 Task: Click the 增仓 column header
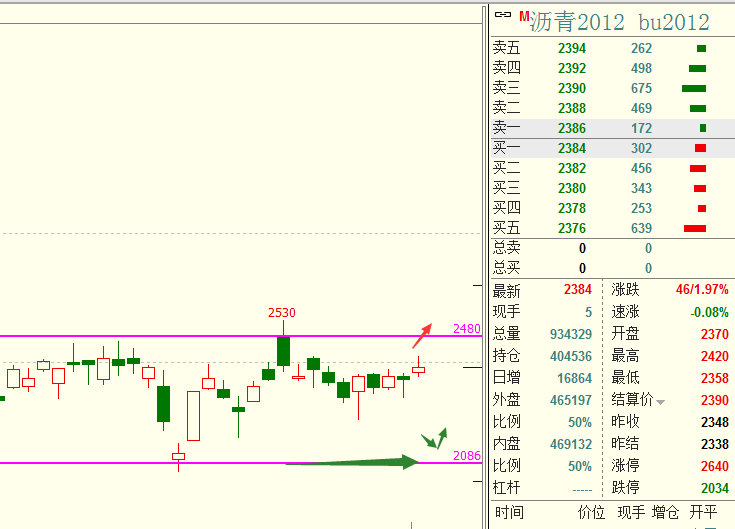coord(666,512)
